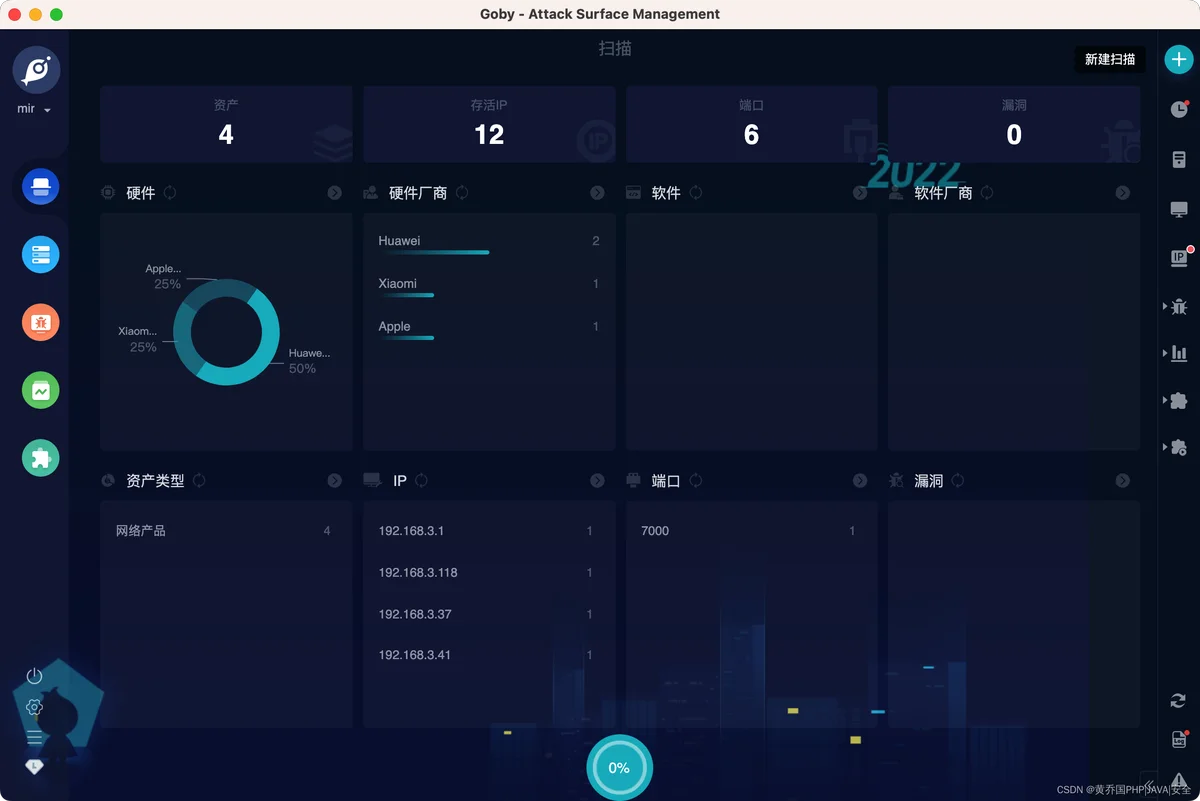The height and width of the screenshot is (801, 1200).
Task: Click the power icon in sidebar
Action: (x=34, y=677)
